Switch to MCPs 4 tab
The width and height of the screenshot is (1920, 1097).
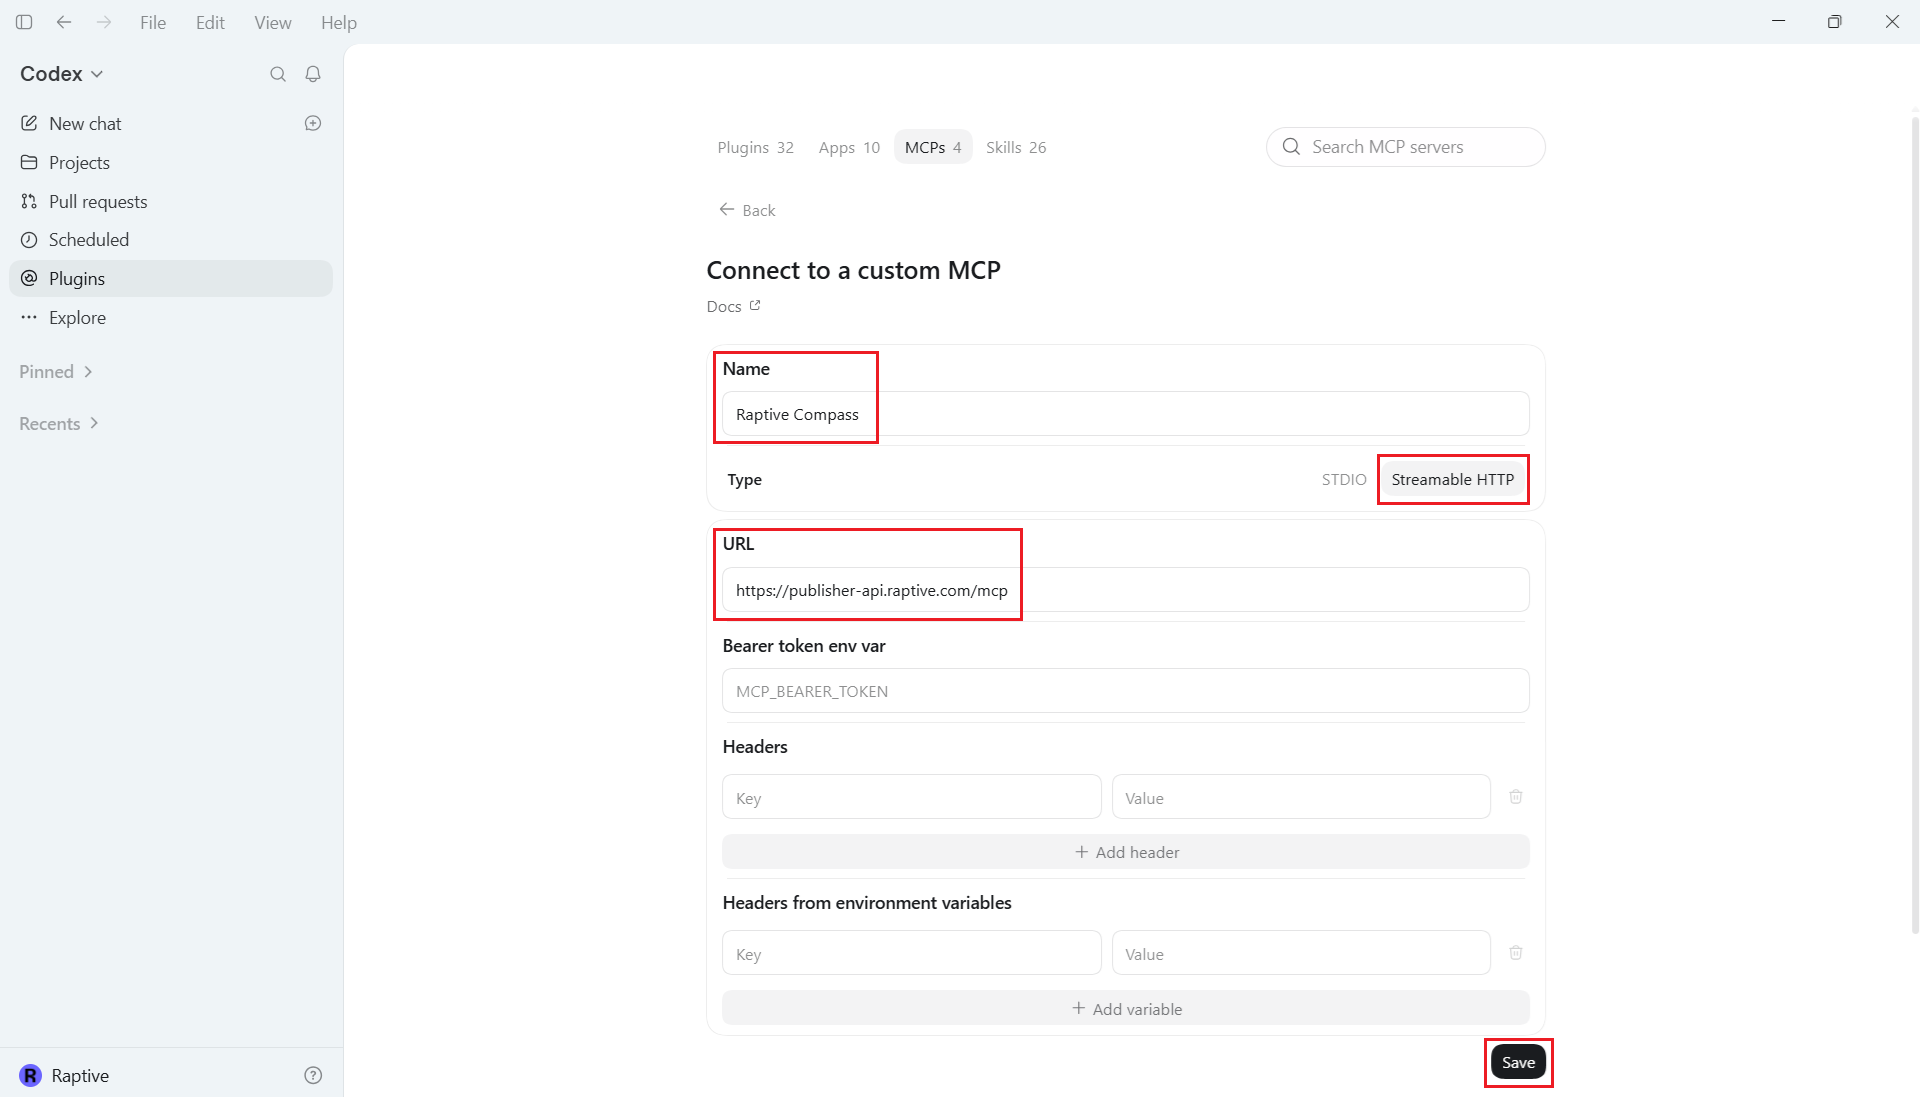(933, 148)
